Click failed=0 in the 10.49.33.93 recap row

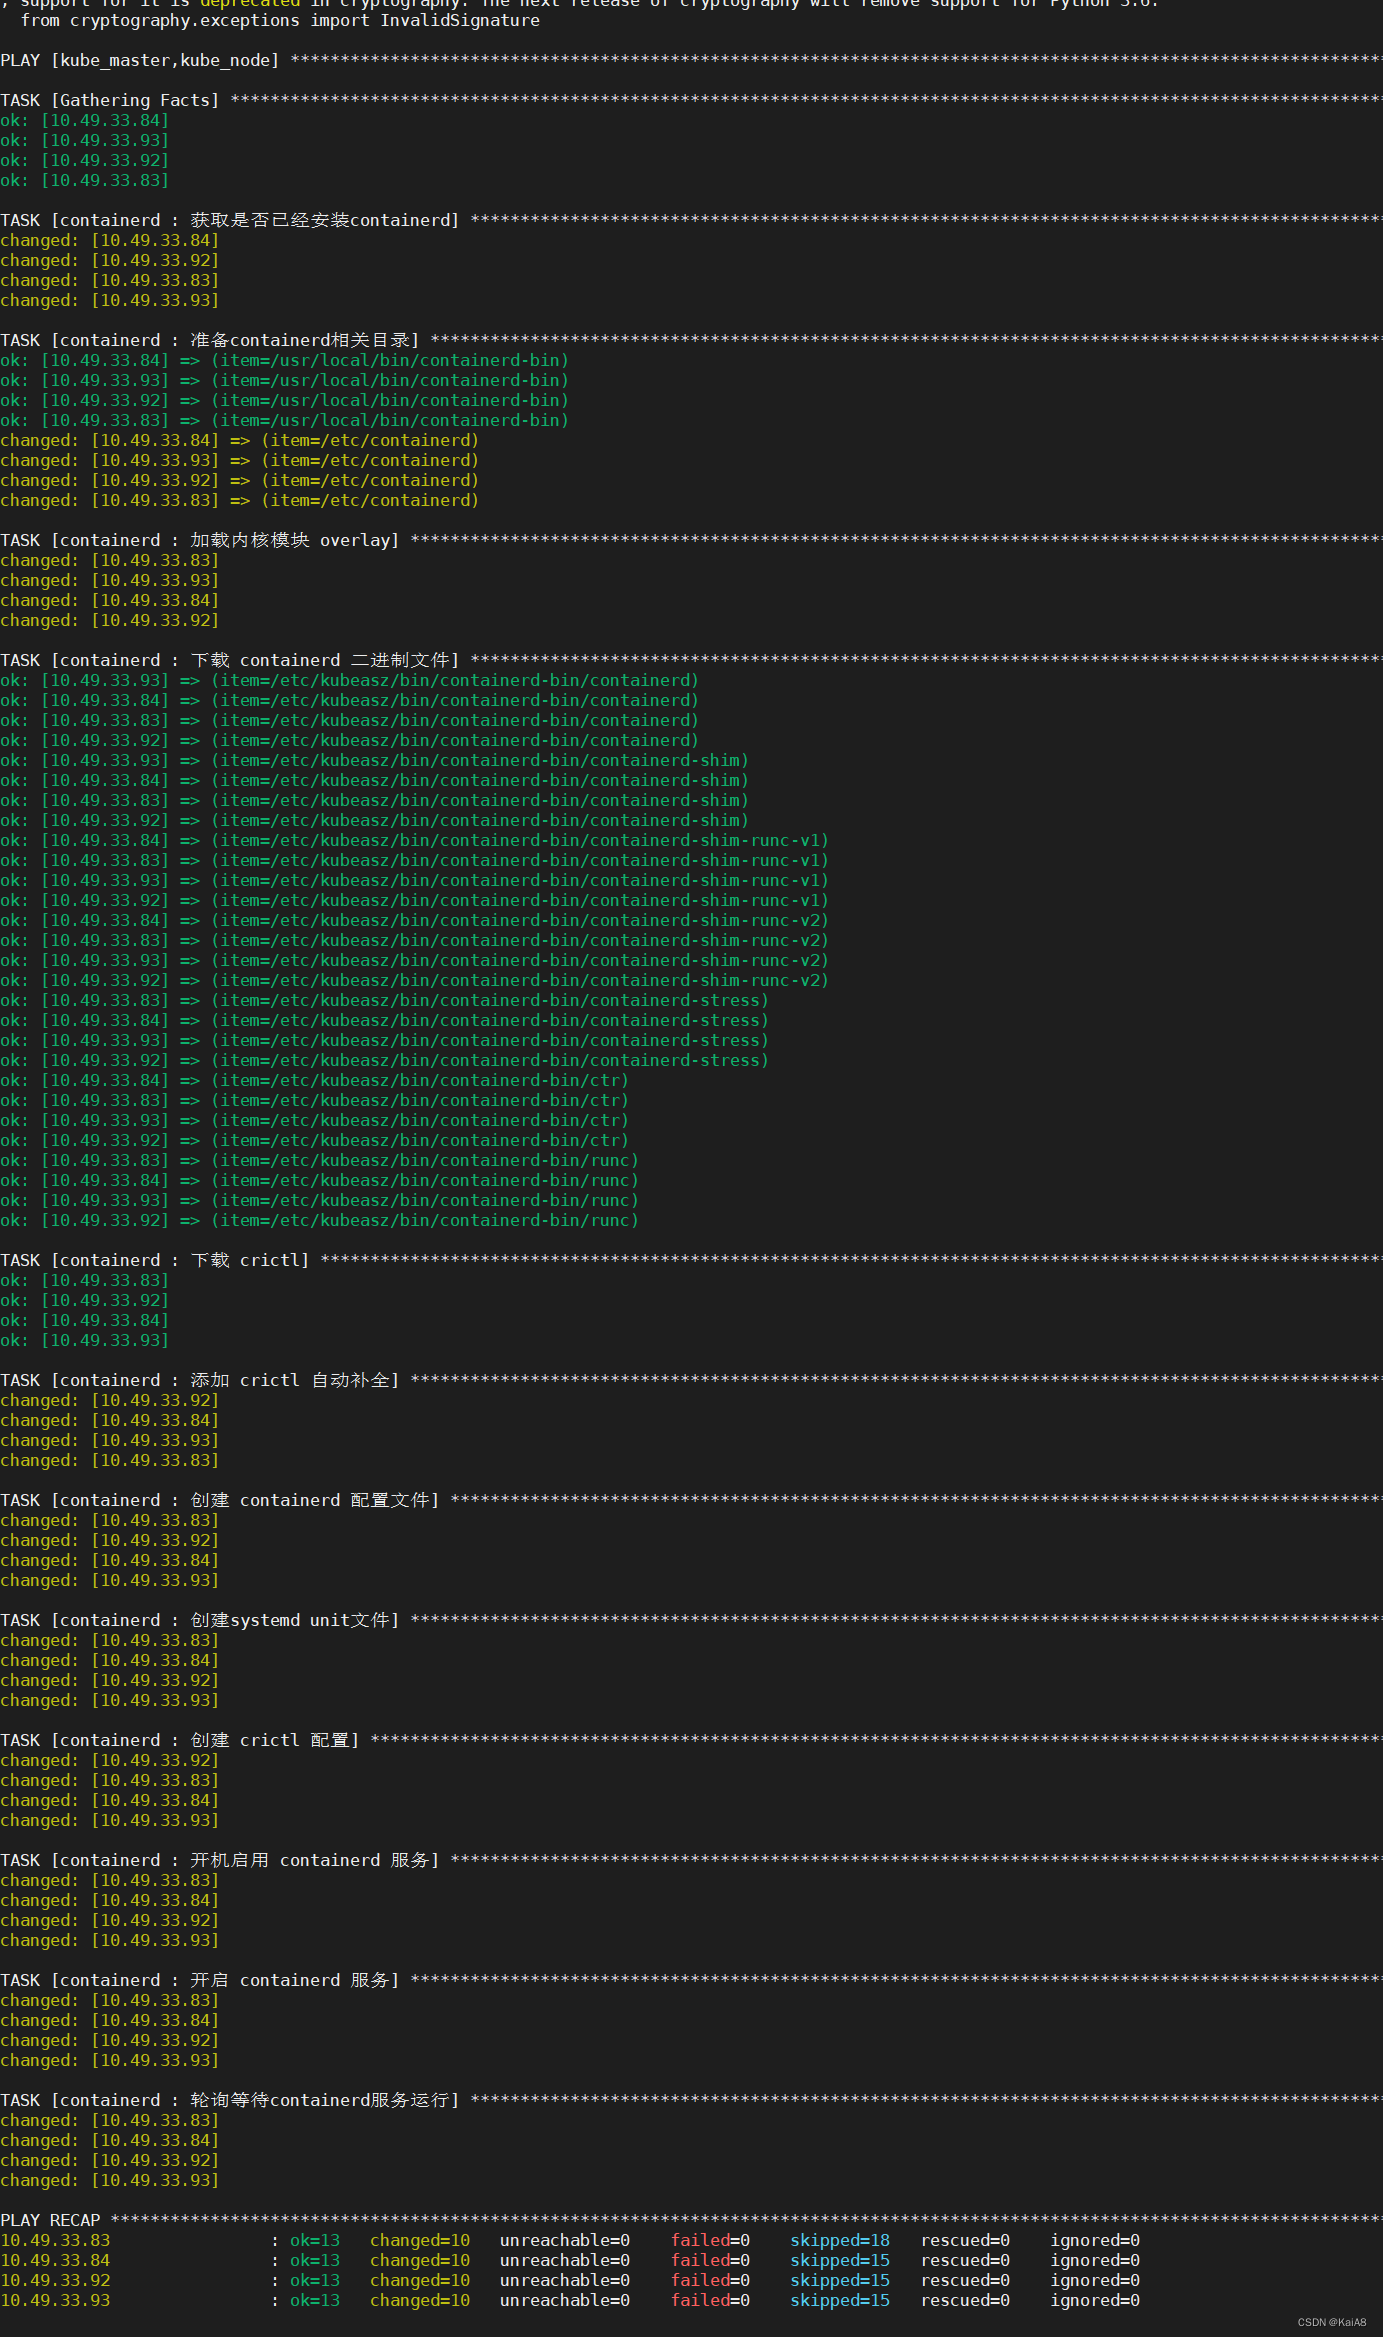coord(710,2300)
